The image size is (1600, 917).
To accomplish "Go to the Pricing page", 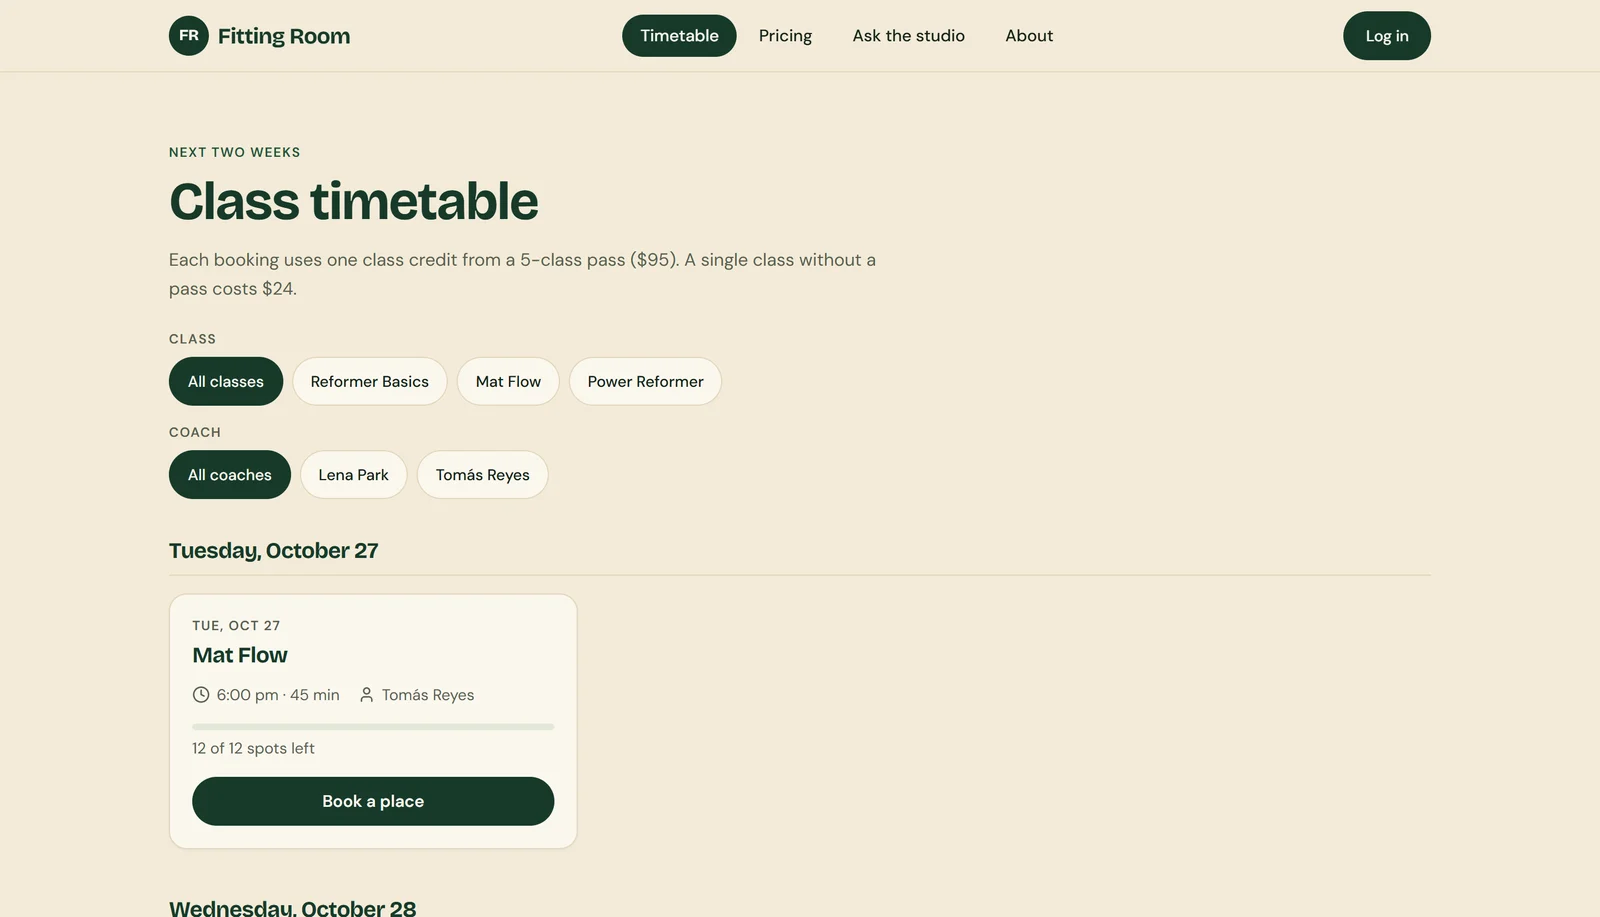I will point(785,36).
